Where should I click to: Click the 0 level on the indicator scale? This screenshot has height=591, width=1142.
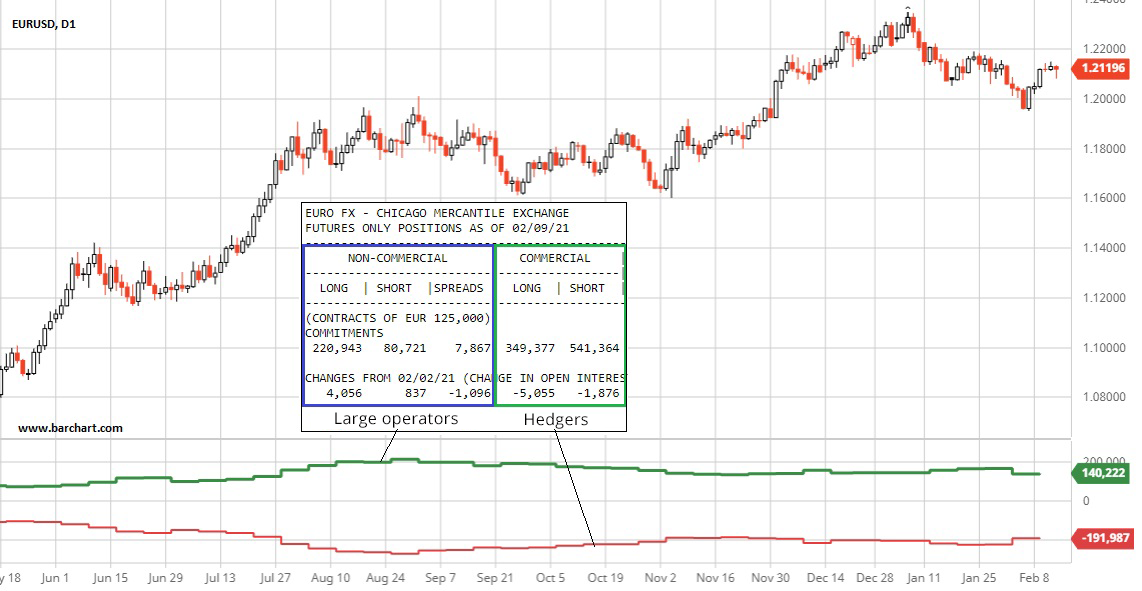[1086, 501]
